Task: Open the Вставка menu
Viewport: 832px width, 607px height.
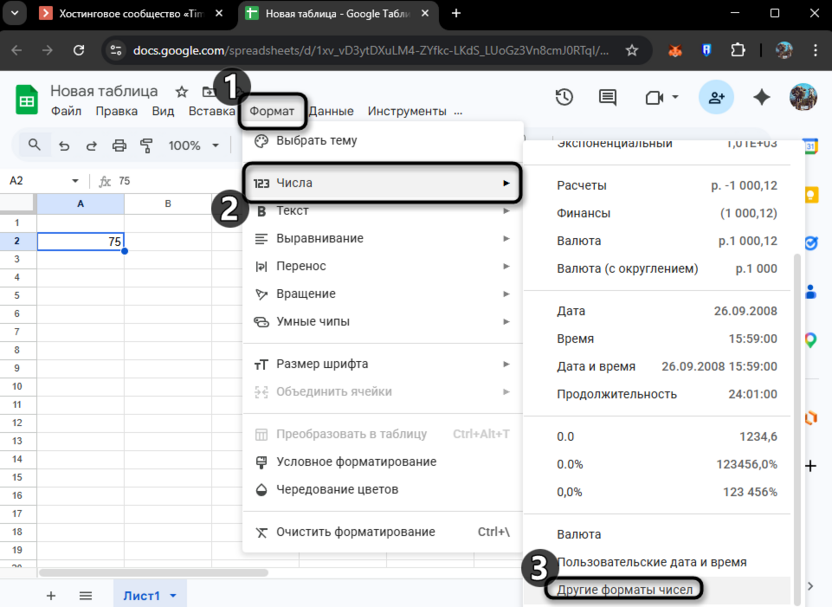Action: coord(212,111)
